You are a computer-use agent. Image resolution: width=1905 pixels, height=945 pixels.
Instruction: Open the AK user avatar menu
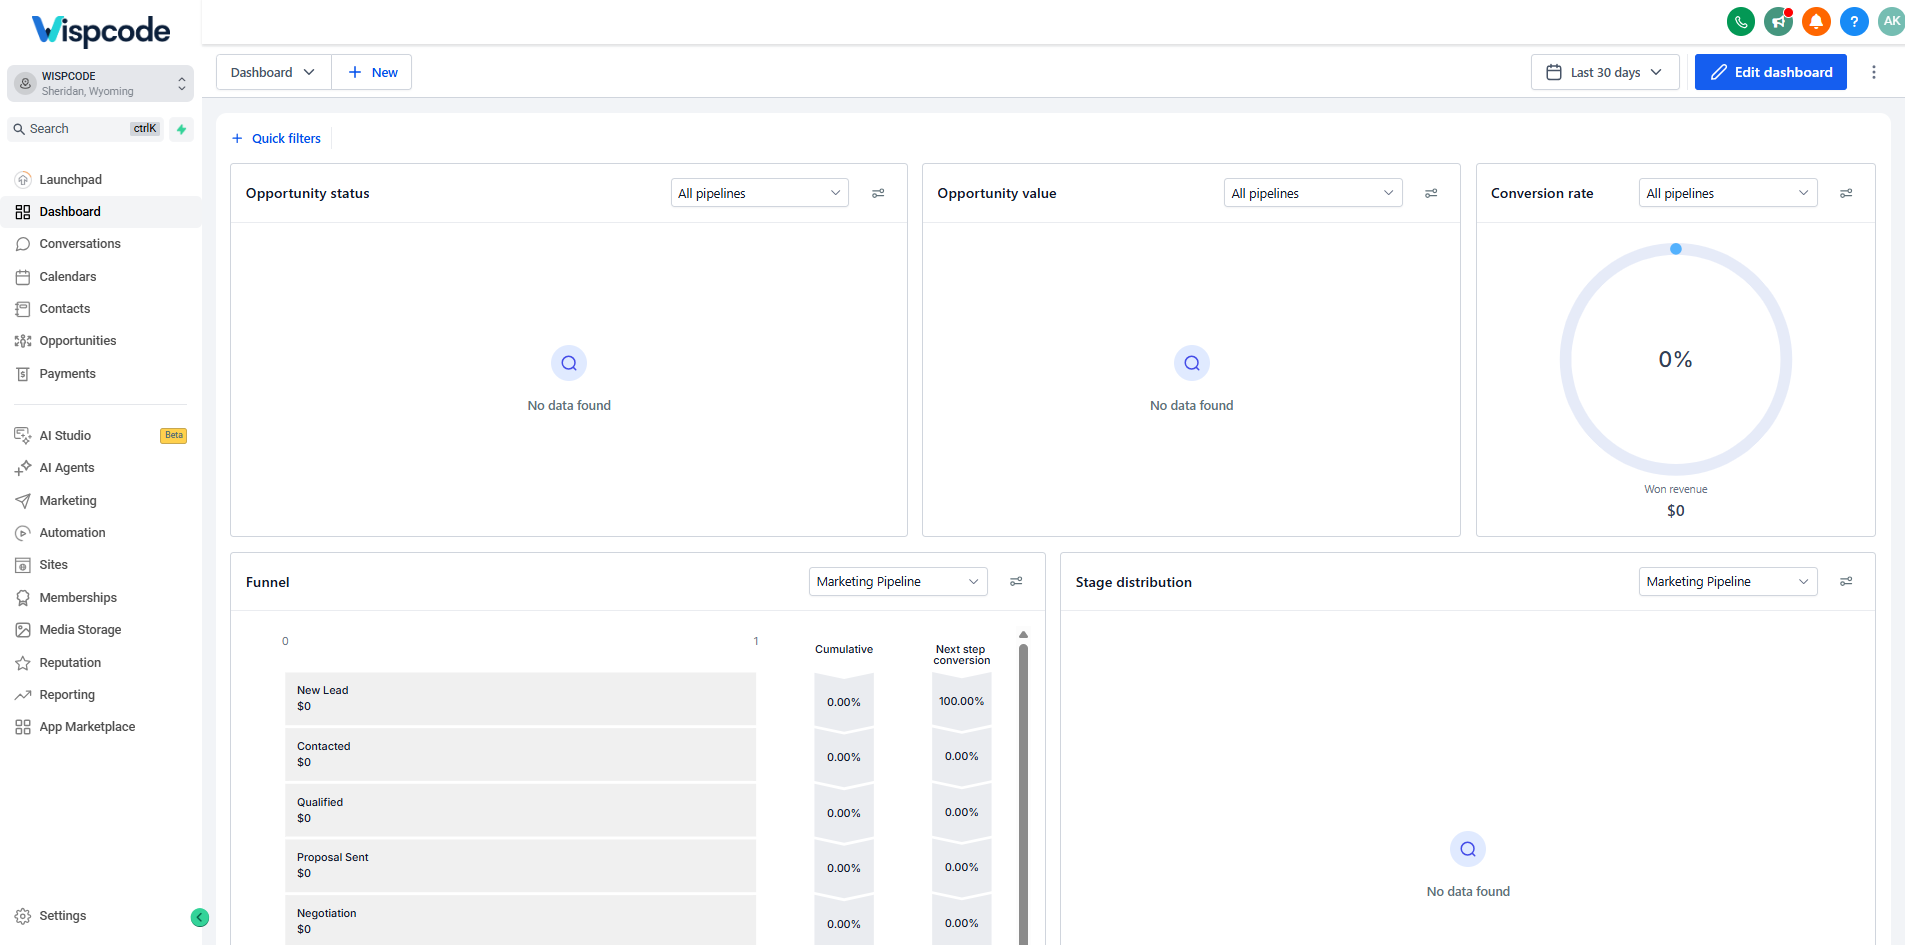(x=1891, y=21)
